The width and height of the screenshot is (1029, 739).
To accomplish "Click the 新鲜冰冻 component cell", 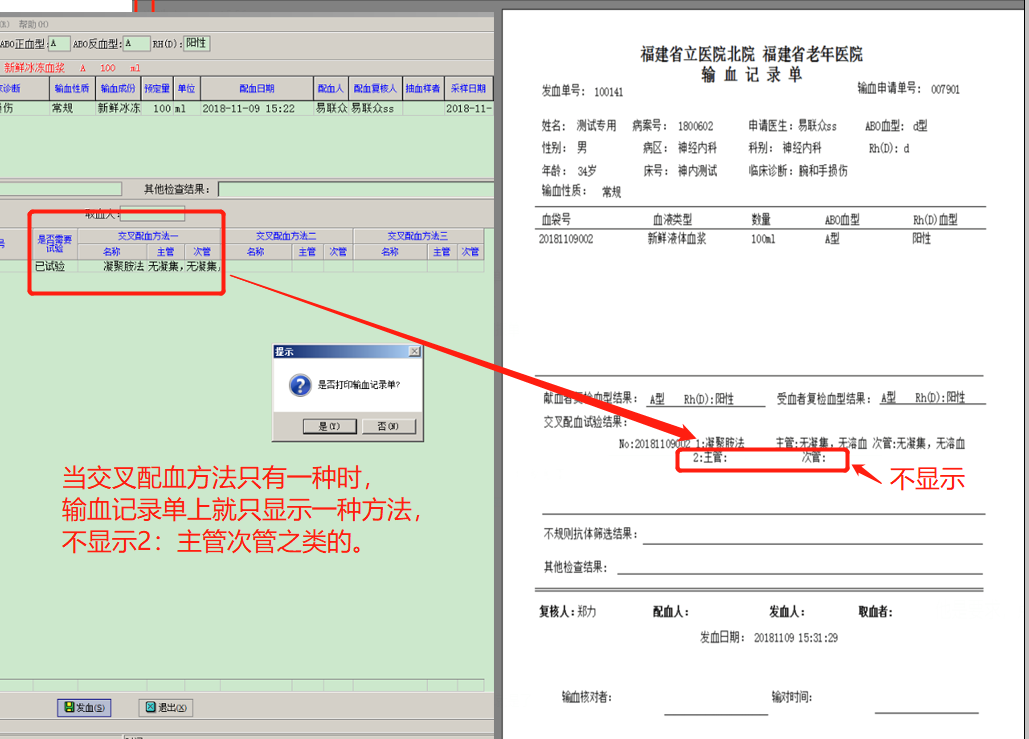I will click(x=119, y=109).
